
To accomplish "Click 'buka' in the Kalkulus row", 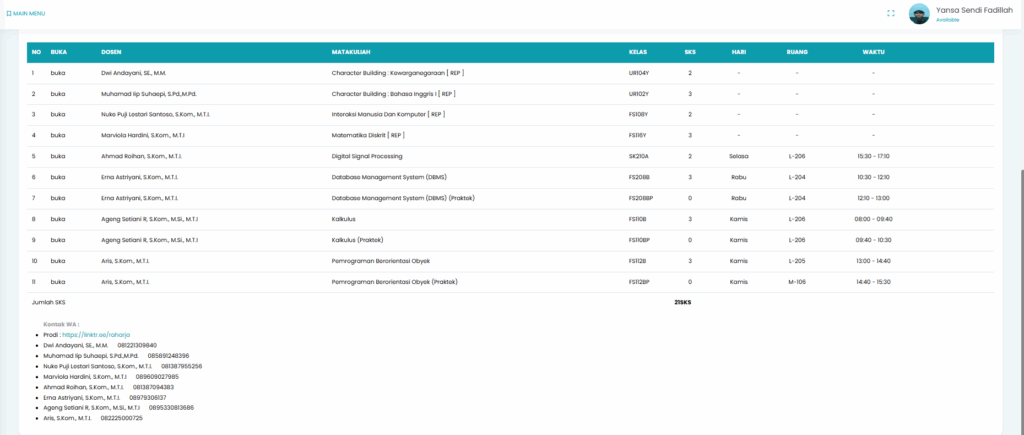I will tap(58, 219).
